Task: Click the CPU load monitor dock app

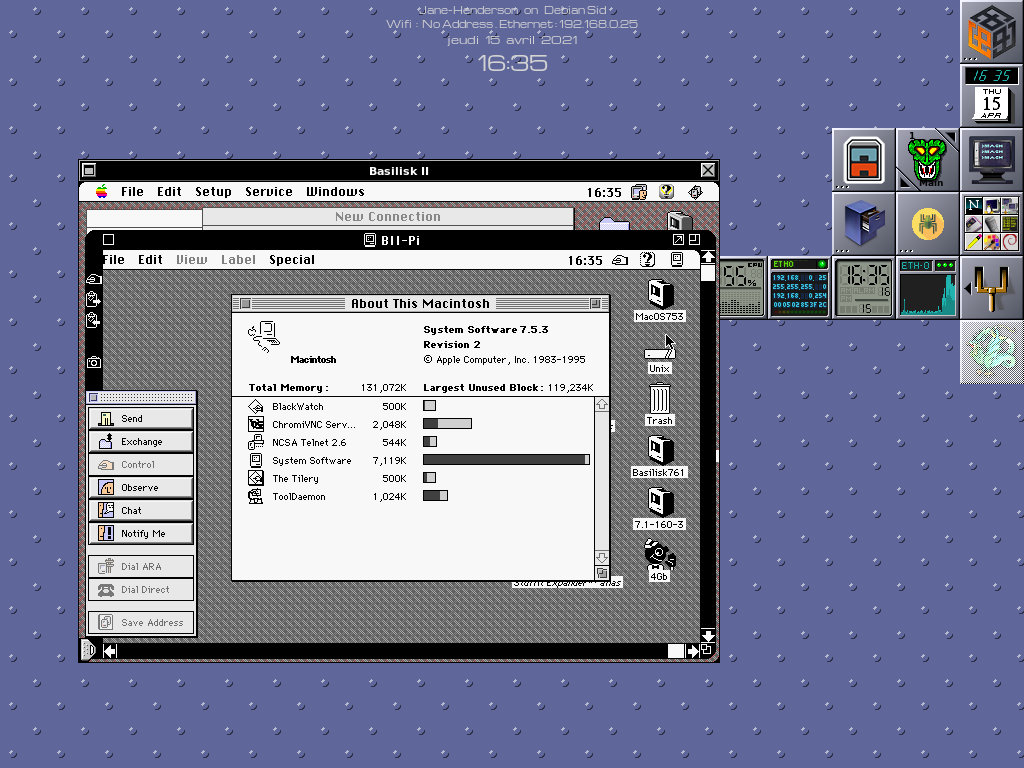Action: click(x=743, y=288)
